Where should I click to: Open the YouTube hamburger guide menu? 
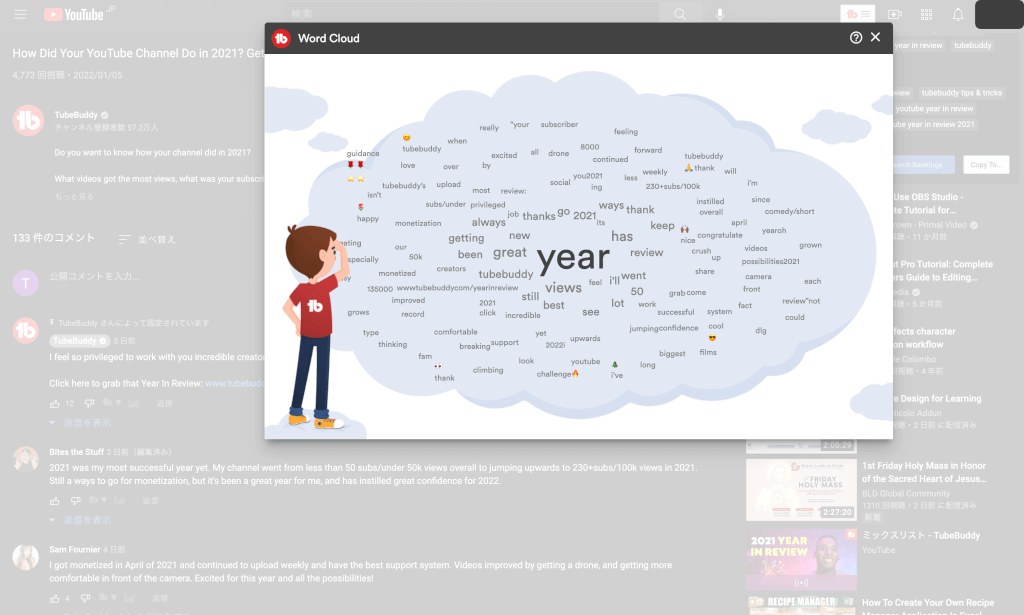pyautogui.click(x=20, y=14)
